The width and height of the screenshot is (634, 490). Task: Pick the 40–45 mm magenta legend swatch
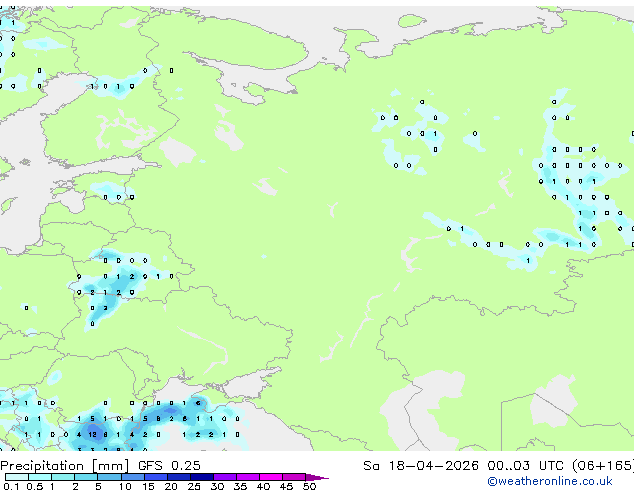coord(271,477)
